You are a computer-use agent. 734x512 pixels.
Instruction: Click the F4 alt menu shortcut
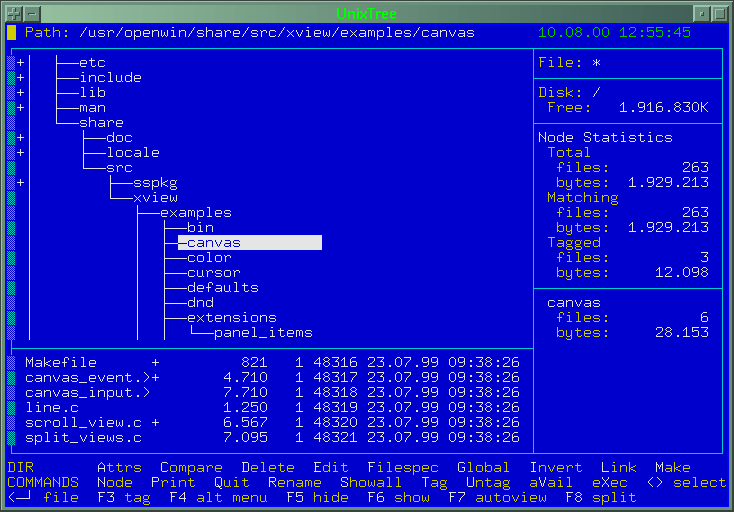pyautogui.click(x=218, y=497)
